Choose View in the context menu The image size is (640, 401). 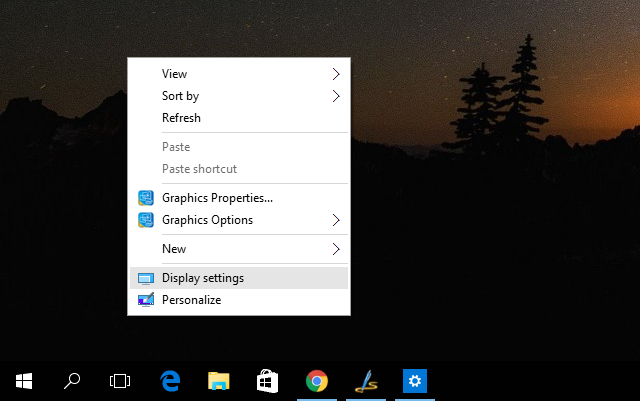tap(239, 74)
